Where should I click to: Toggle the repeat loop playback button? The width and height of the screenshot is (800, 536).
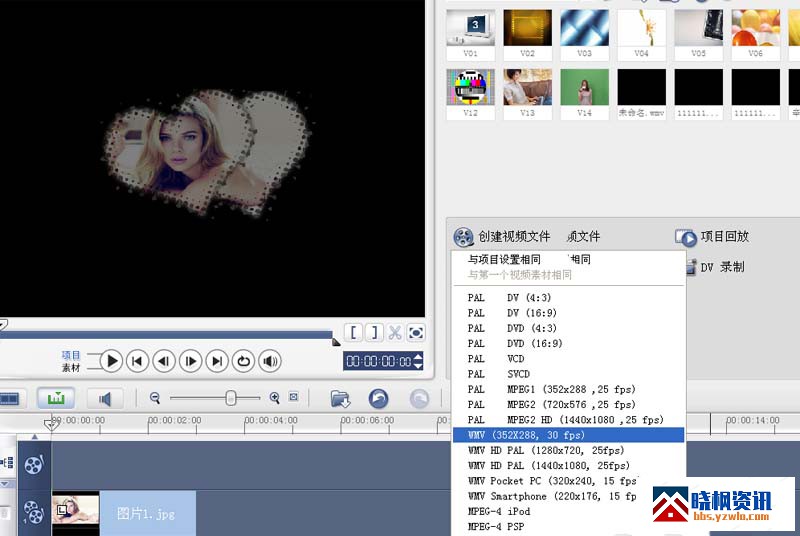[x=242, y=361]
